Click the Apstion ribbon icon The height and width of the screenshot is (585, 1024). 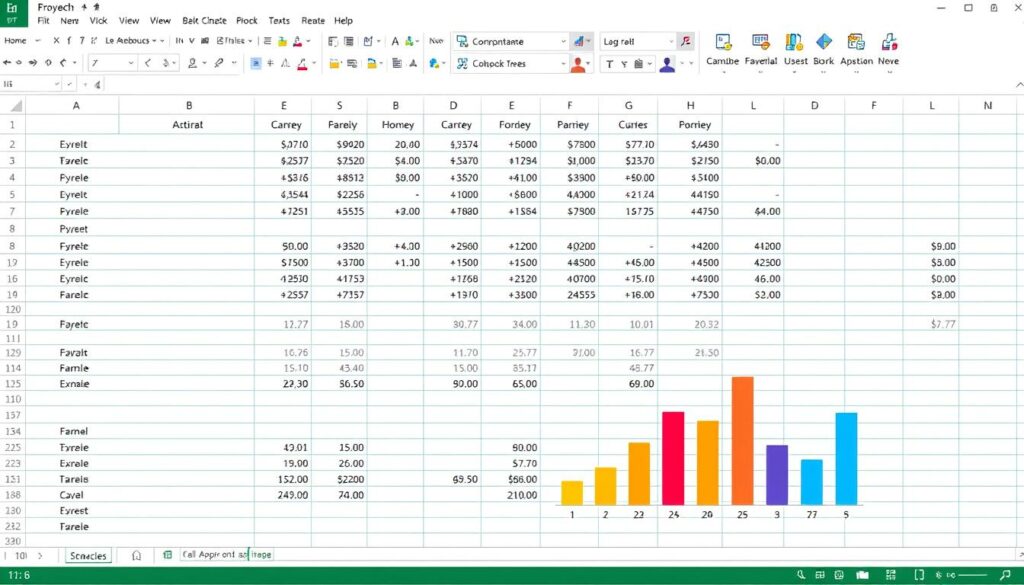[x=856, y=42]
